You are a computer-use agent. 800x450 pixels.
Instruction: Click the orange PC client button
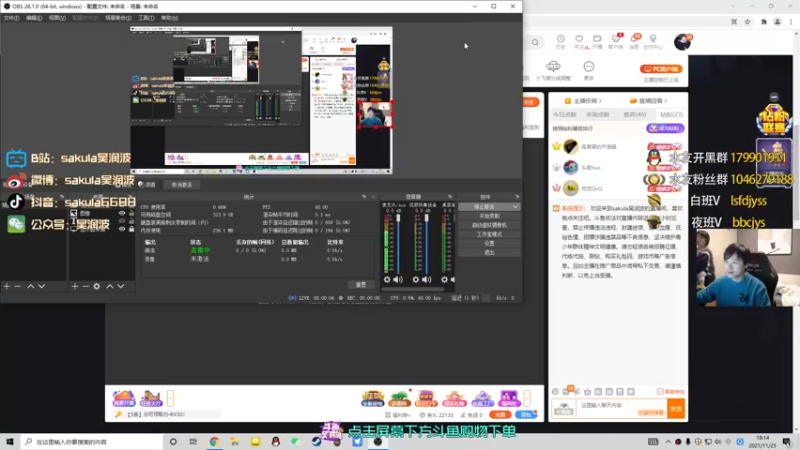[661, 69]
